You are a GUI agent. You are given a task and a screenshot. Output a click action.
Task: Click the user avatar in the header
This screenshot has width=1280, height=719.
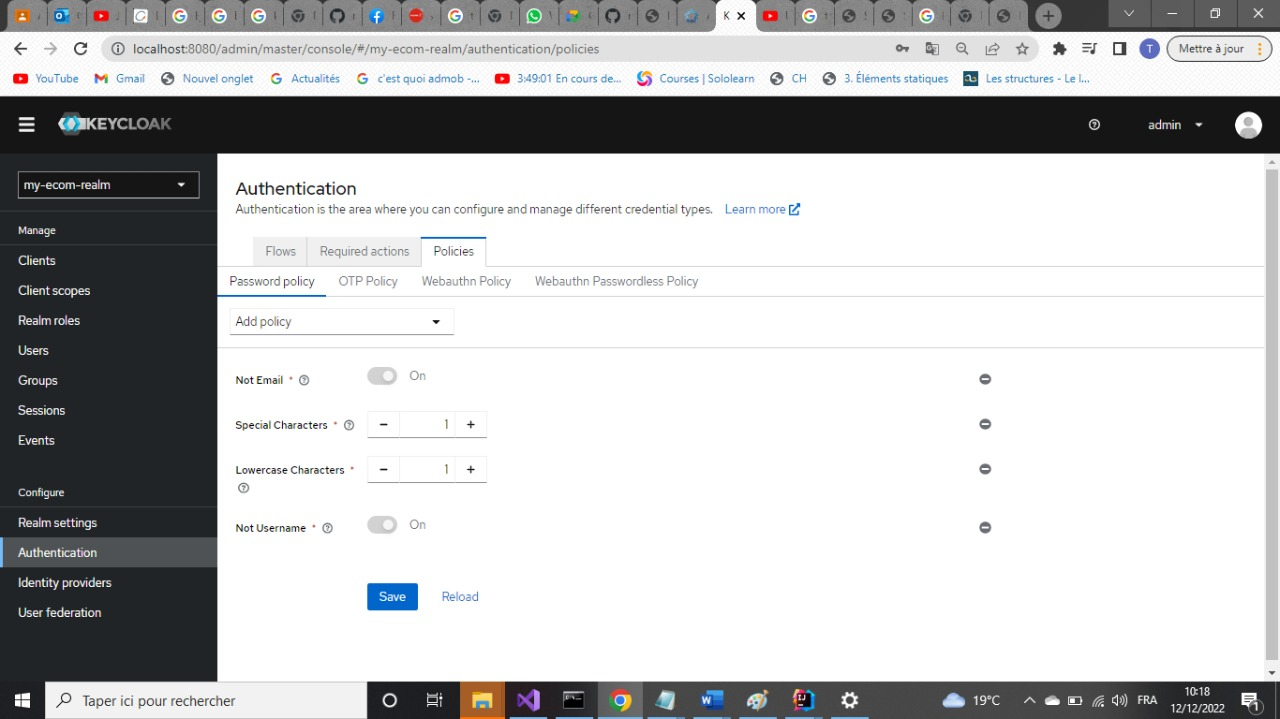(x=1248, y=124)
